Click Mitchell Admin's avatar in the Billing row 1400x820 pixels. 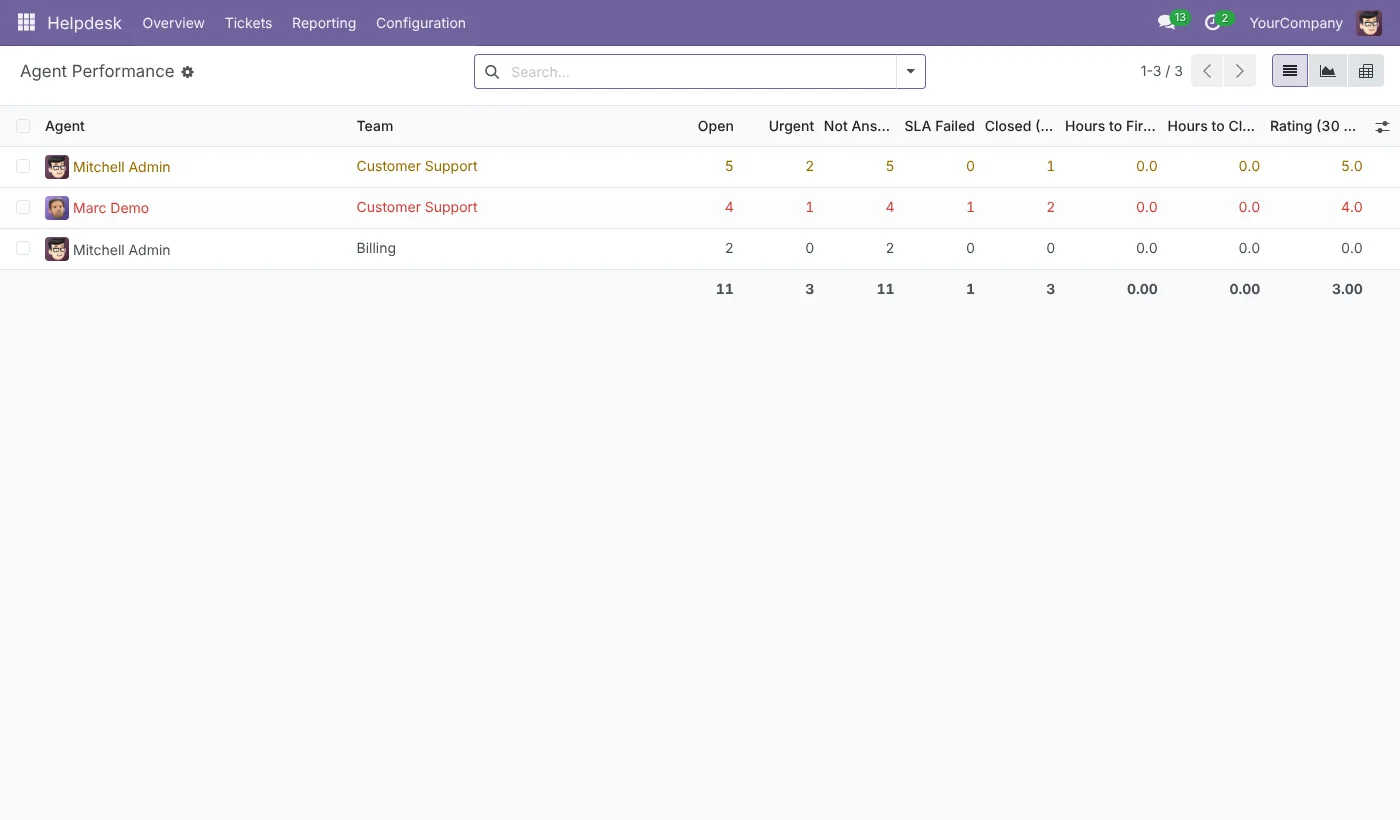tap(57, 249)
